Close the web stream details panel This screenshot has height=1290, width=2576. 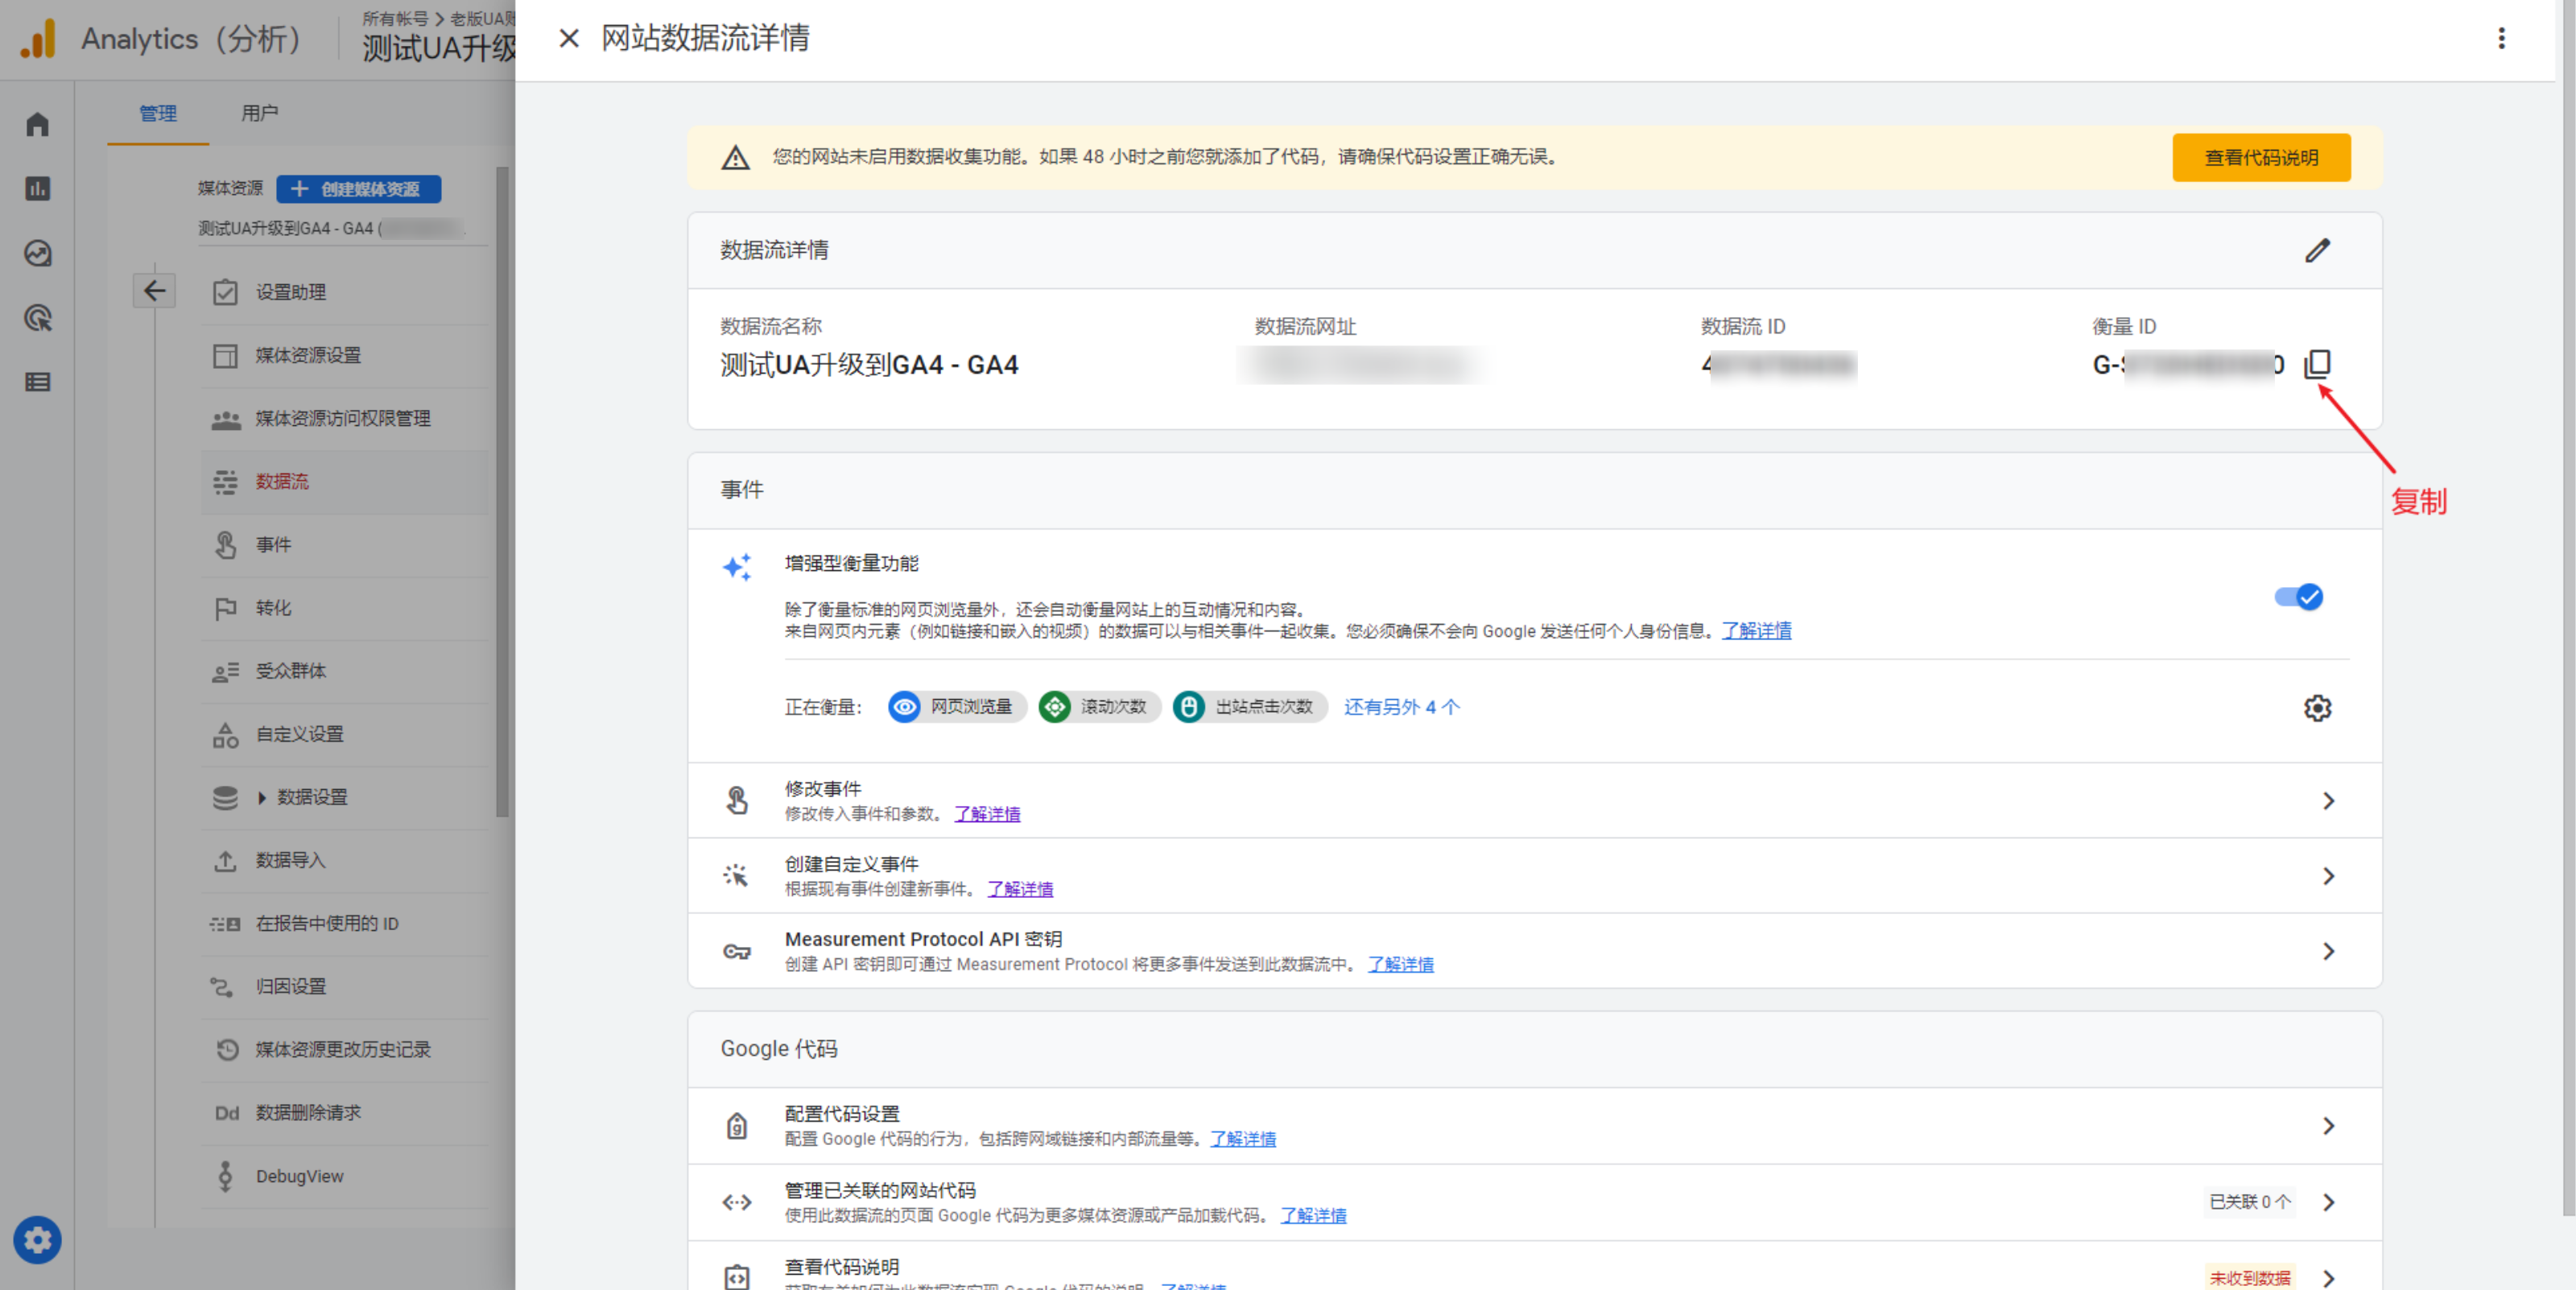(569, 38)
